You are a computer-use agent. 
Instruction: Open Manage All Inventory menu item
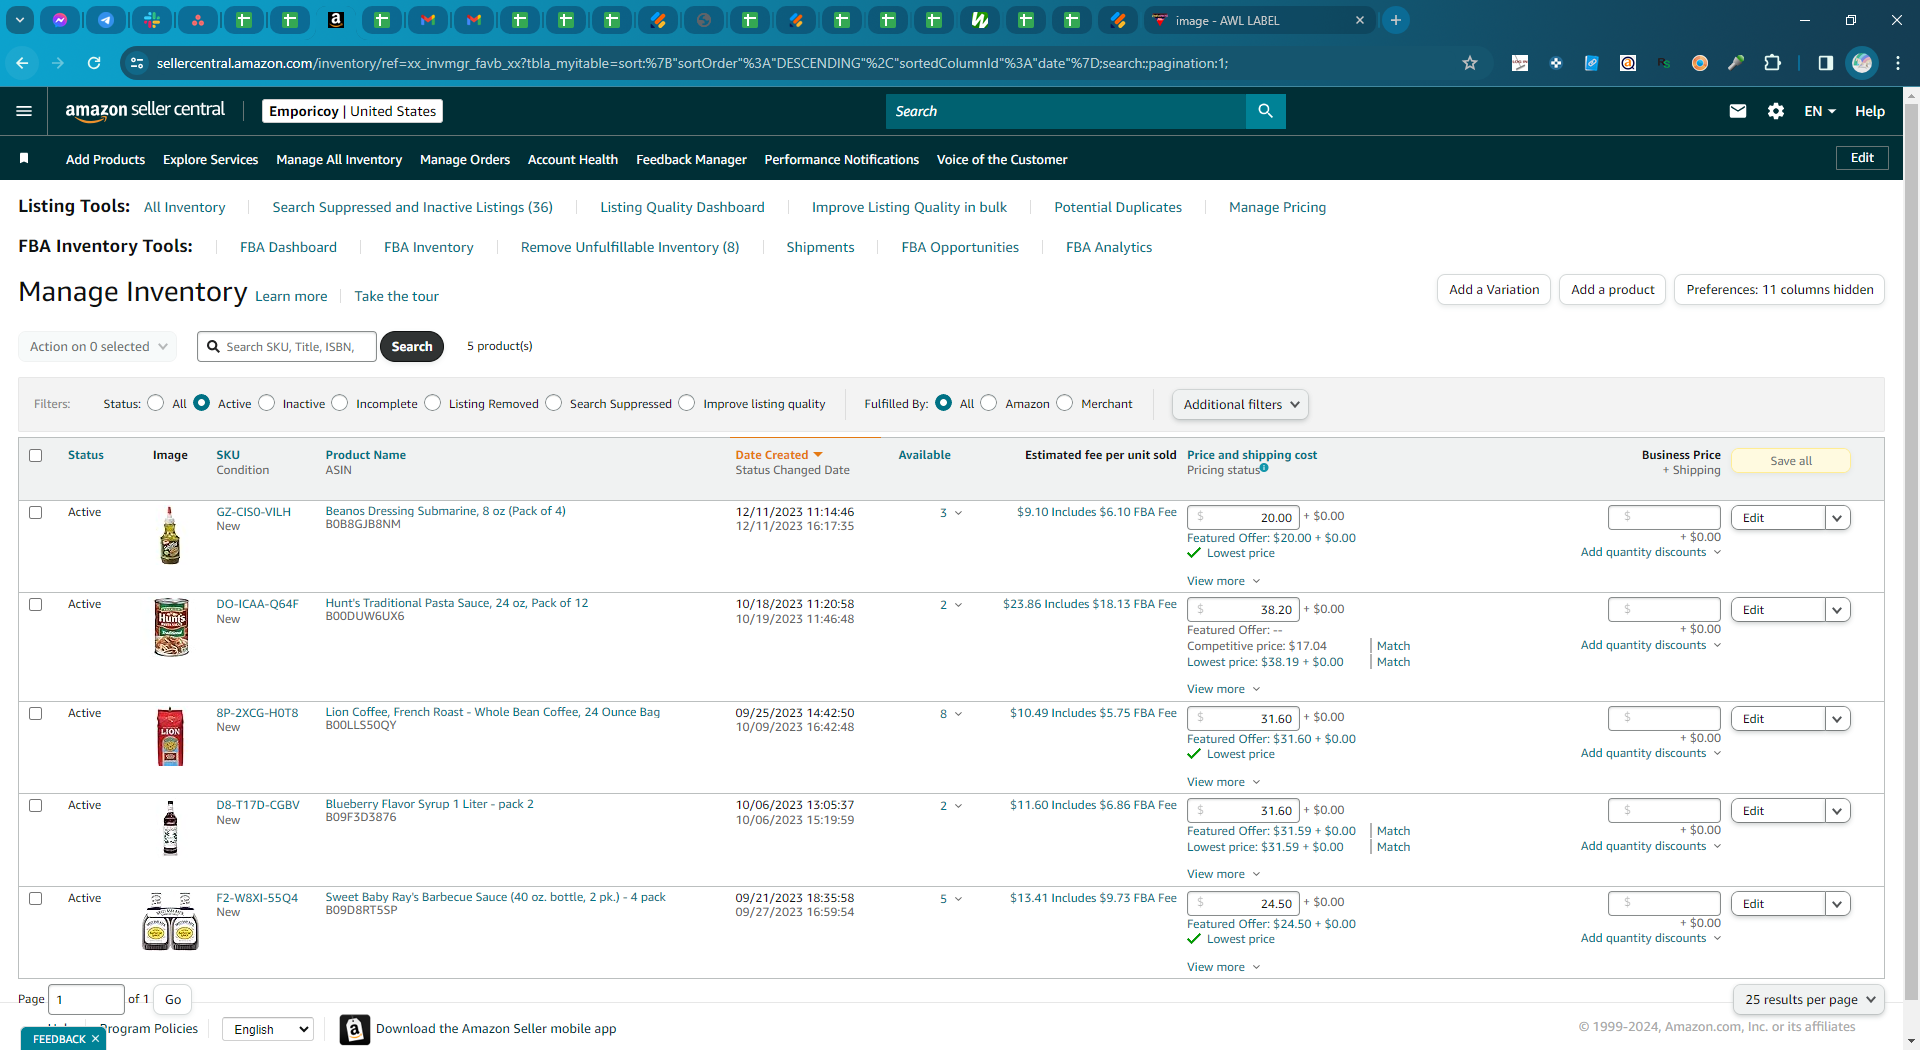coord(339,159)
